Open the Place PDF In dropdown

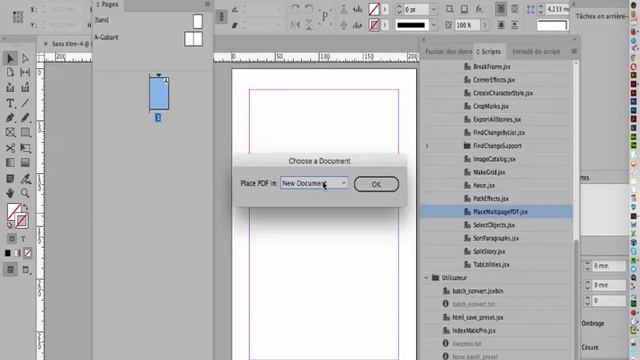tap(314, 183)
